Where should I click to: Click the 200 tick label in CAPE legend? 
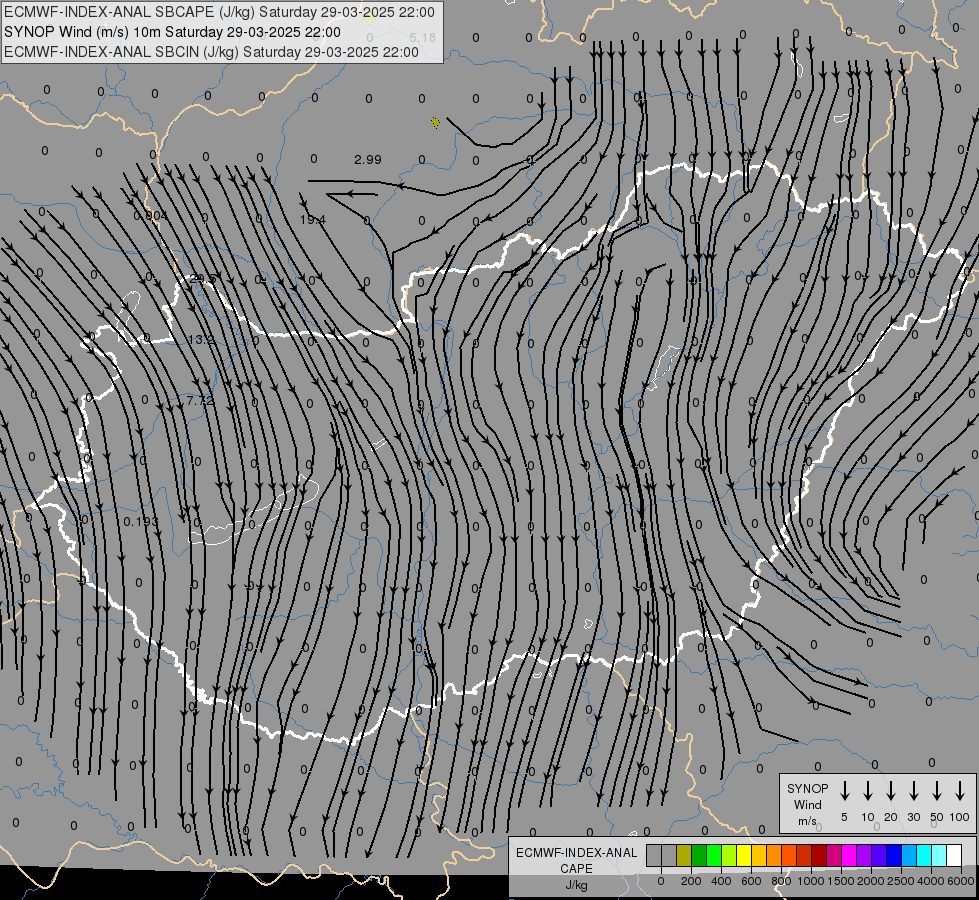point(691,881)
